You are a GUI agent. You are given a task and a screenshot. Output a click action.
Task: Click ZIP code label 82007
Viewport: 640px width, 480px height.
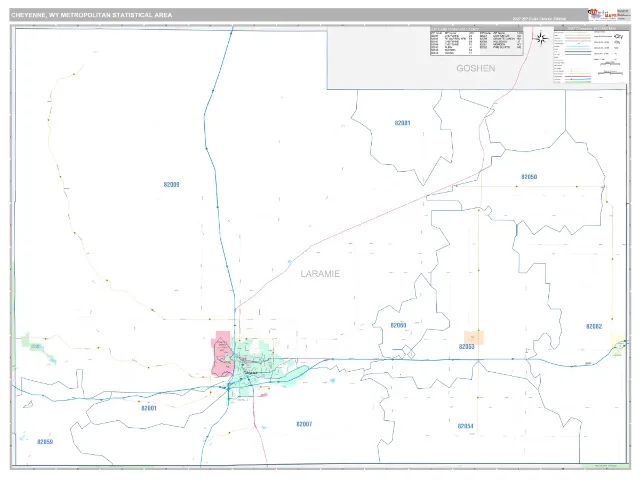coord(304,424)
